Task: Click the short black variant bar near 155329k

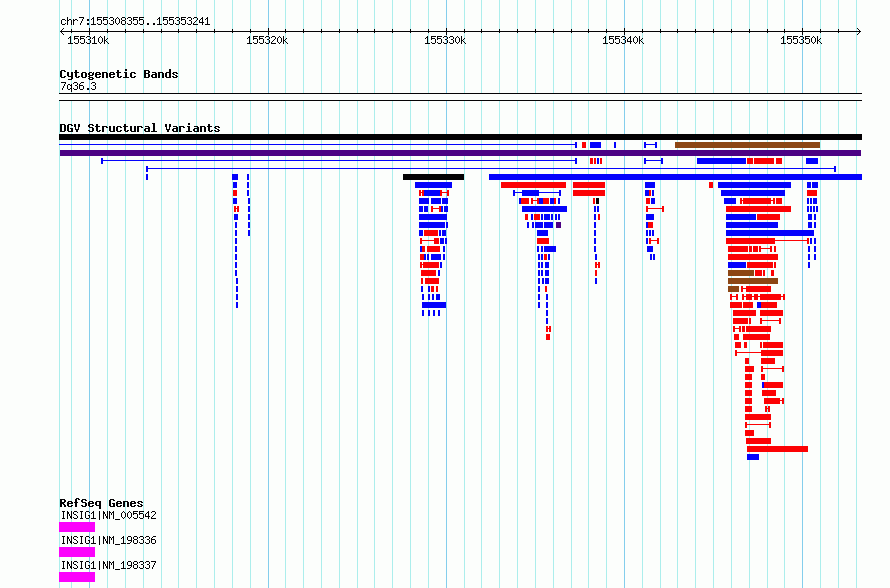Action: pos(434,177)
